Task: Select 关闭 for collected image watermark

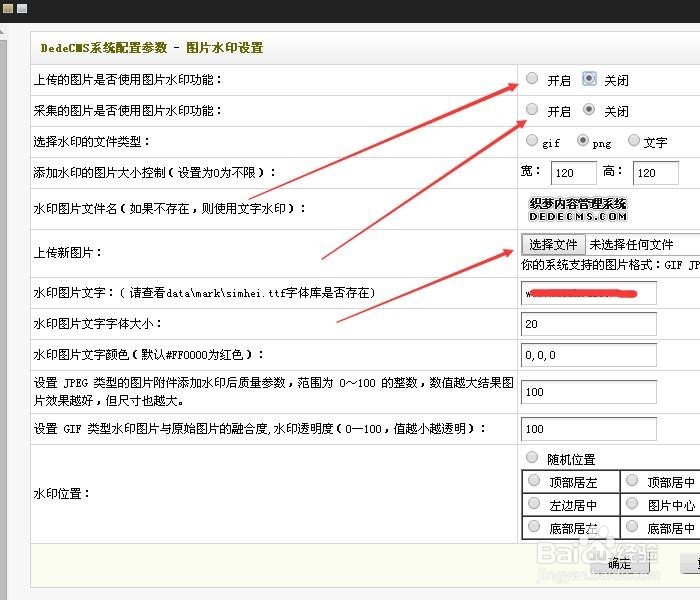Action: pos(589,109)
